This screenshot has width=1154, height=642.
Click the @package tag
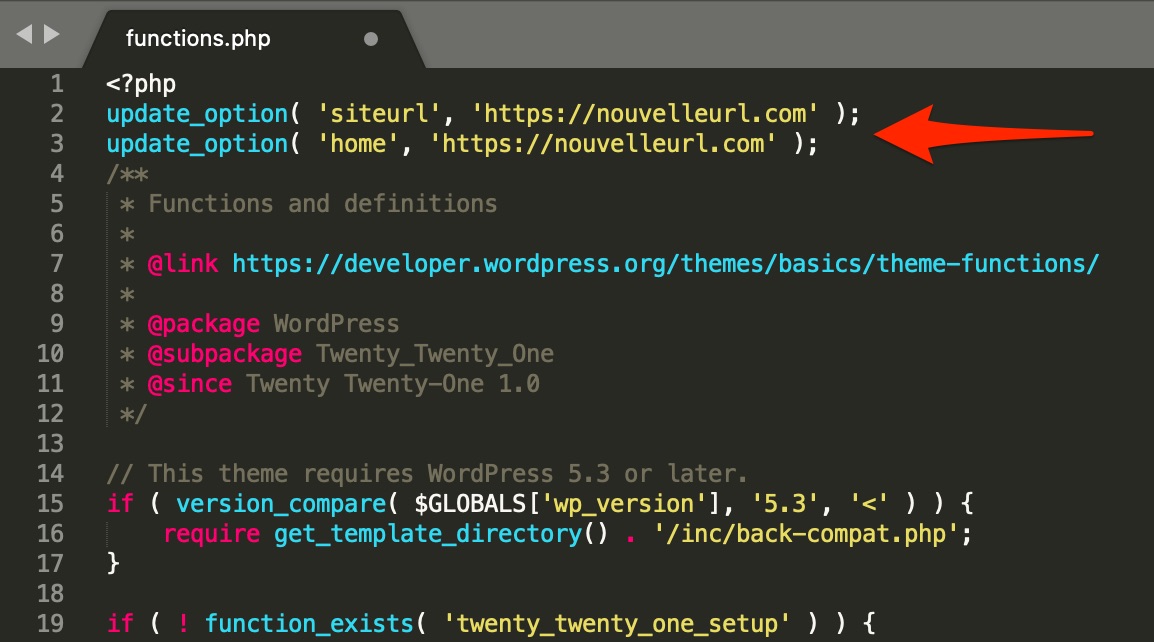point(204,324)
